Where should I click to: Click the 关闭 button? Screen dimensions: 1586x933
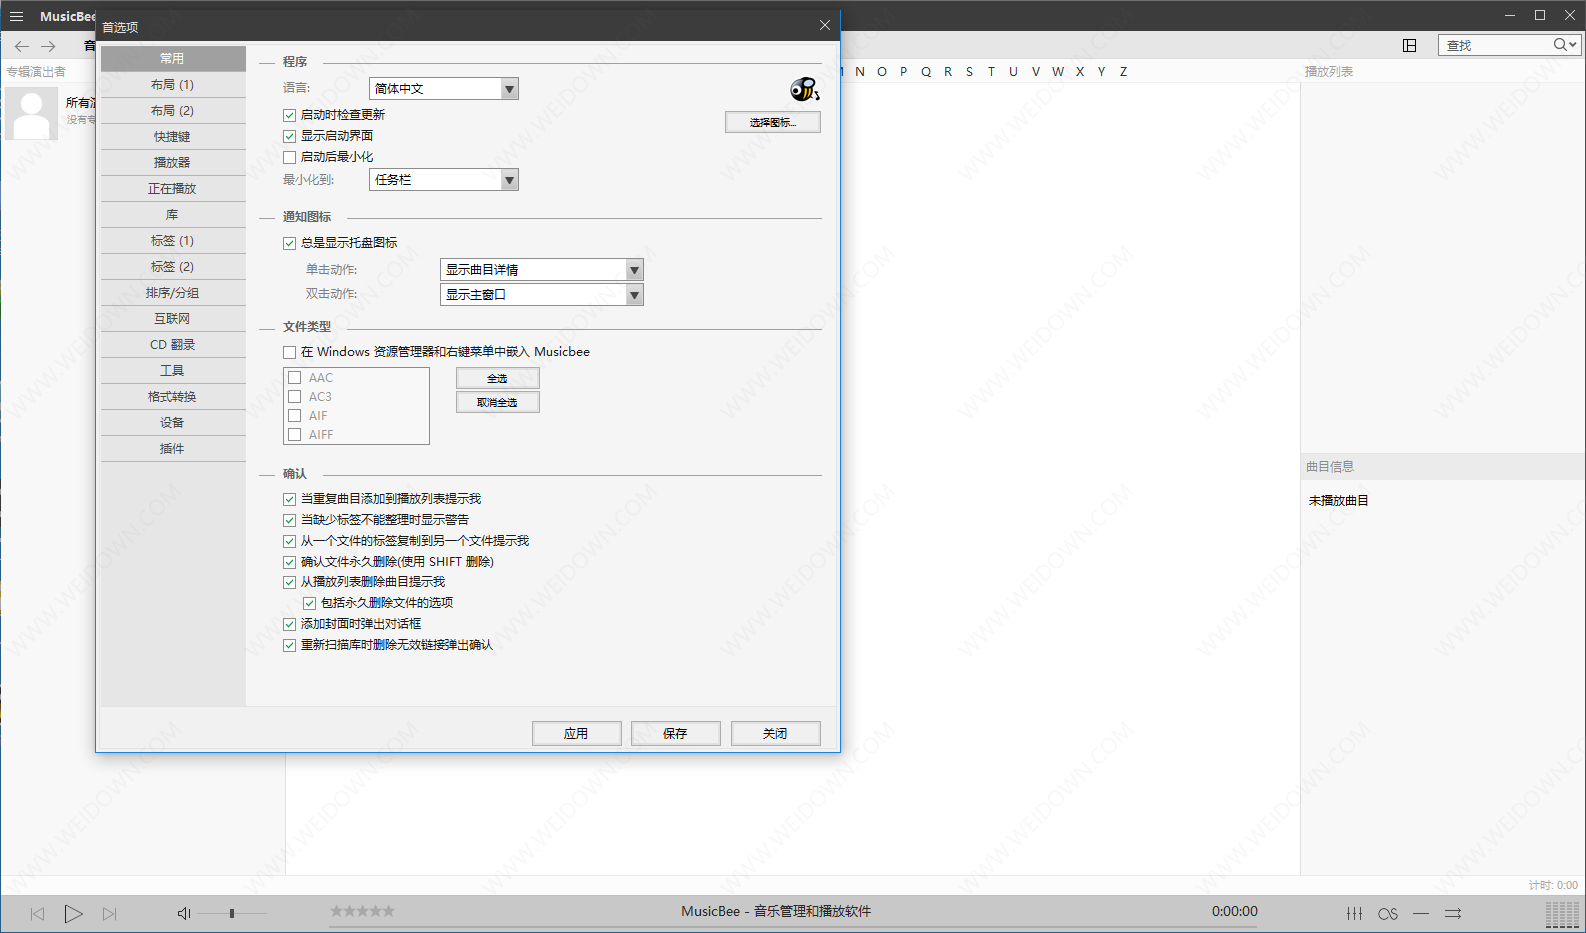pyautogui.click(x=776, y=733)
